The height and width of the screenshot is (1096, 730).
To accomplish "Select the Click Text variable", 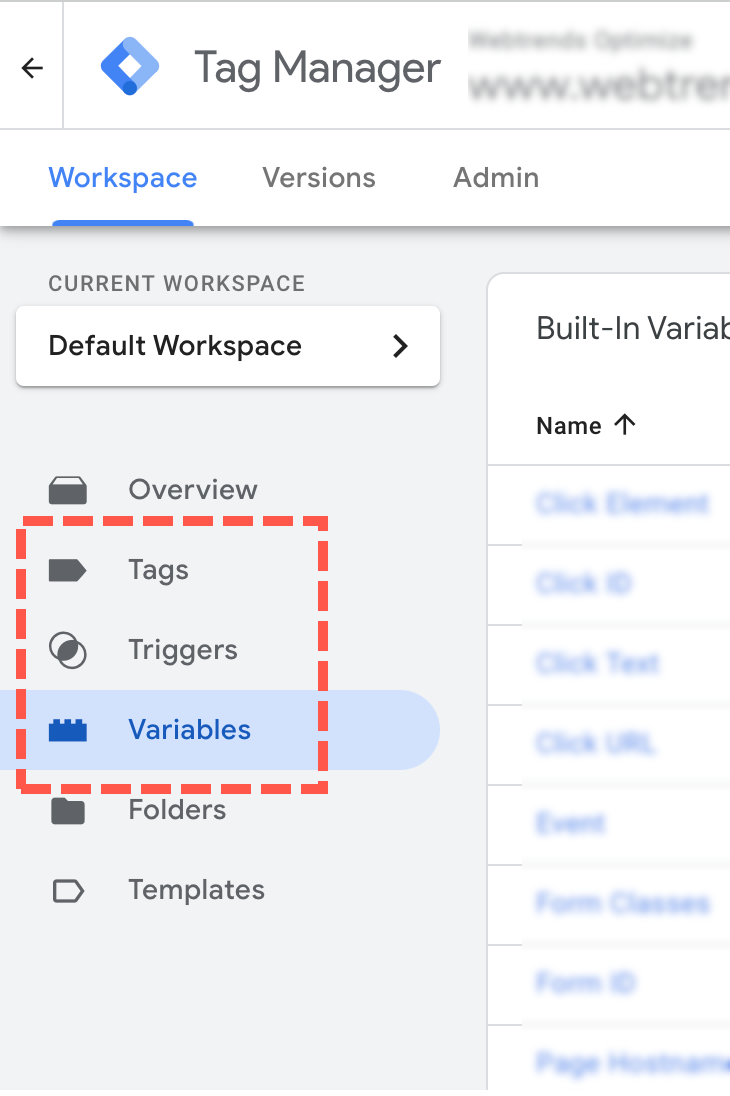I will (x=598, y=663).
